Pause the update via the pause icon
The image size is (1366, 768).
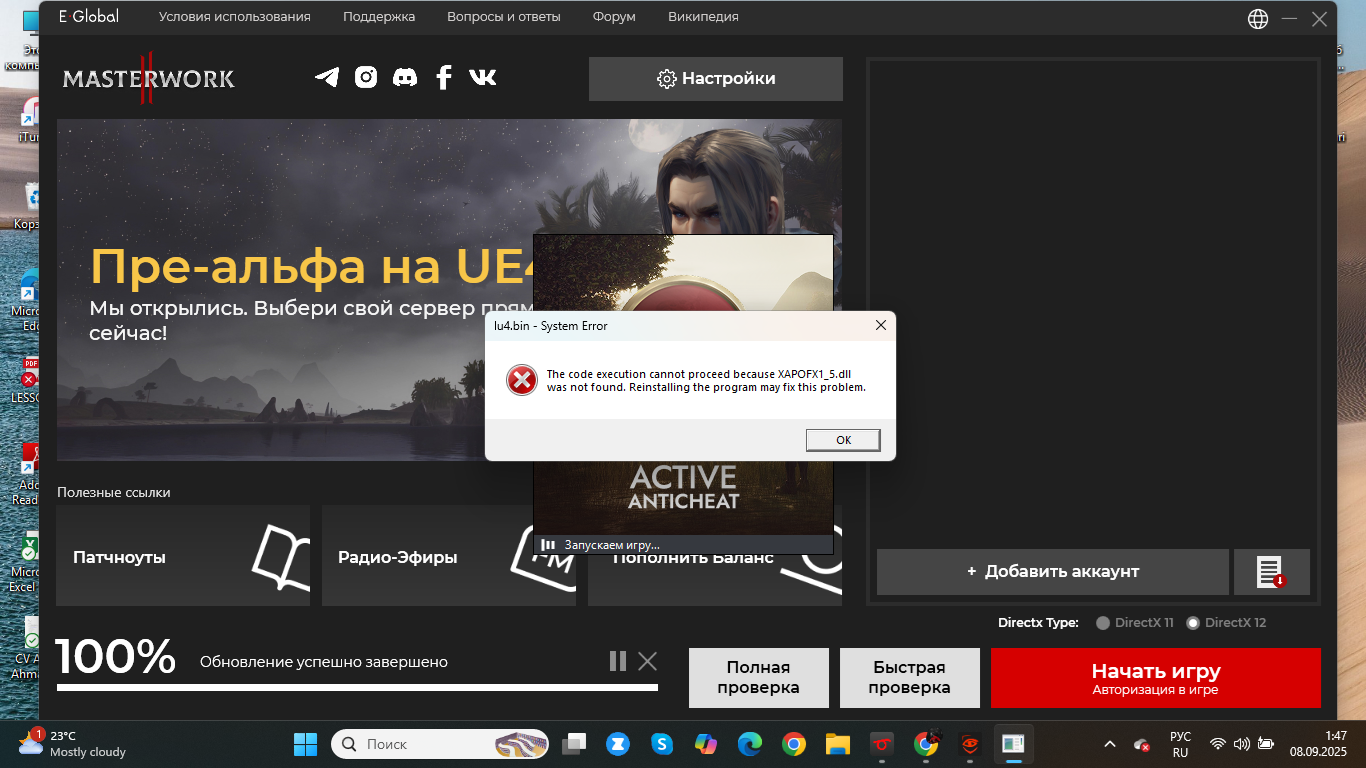coord(618,661)
